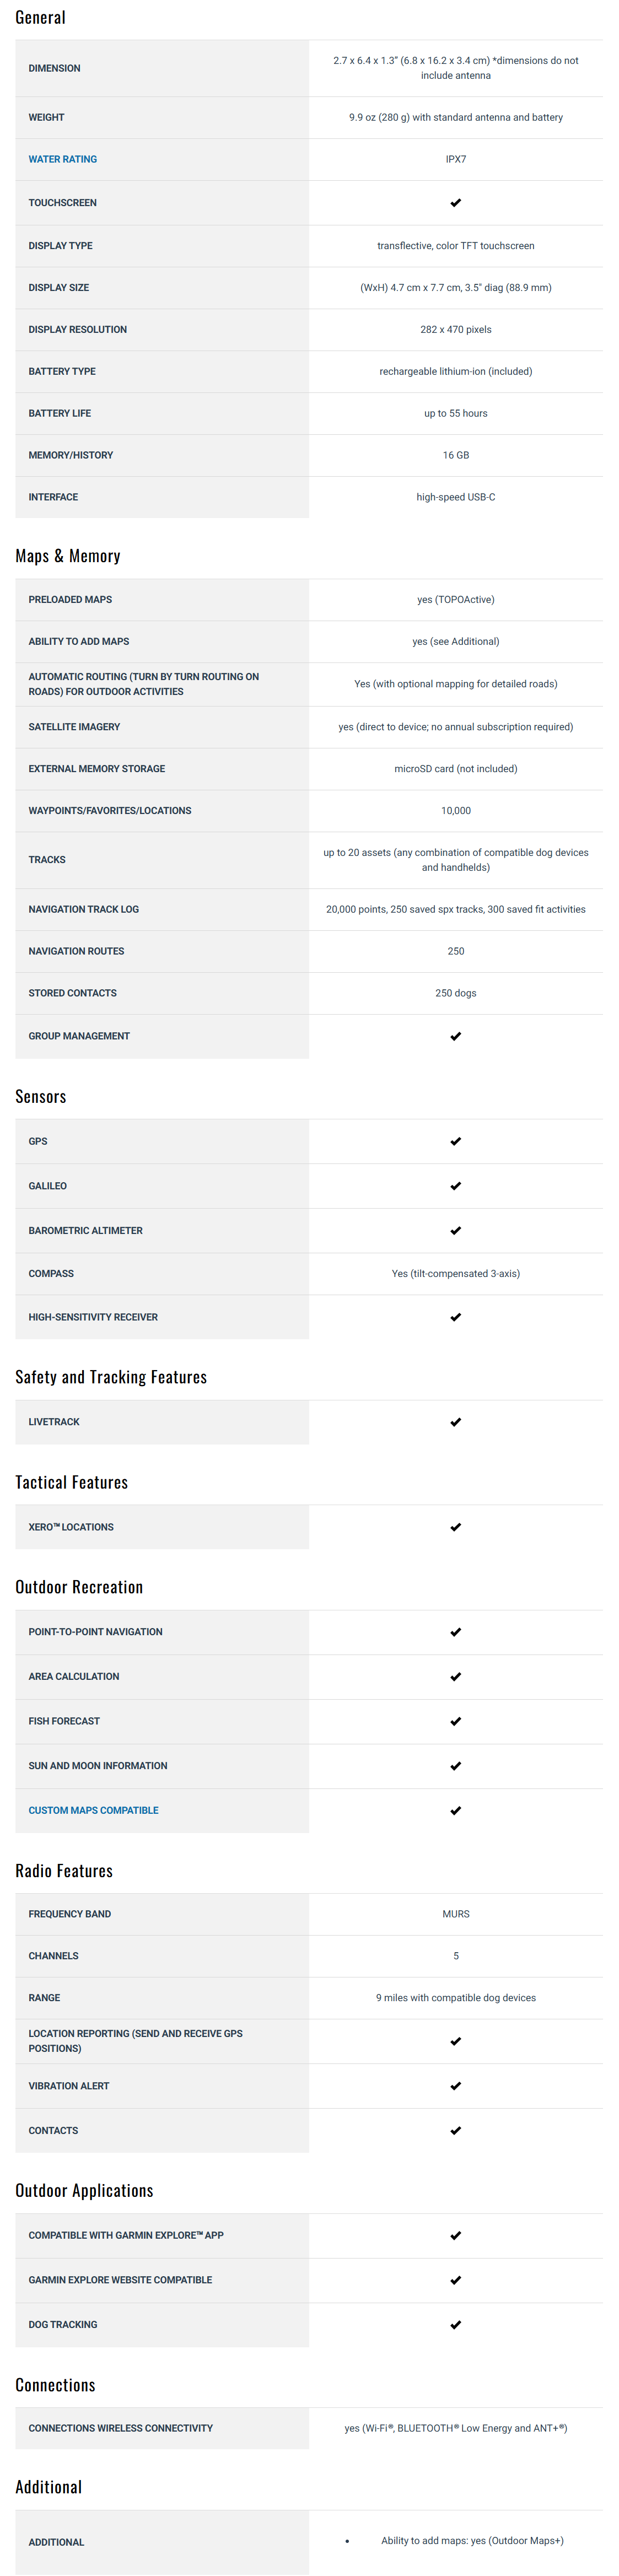
Task: Click the Xero Locations checkmark icon
Action: click(455, 1527)
